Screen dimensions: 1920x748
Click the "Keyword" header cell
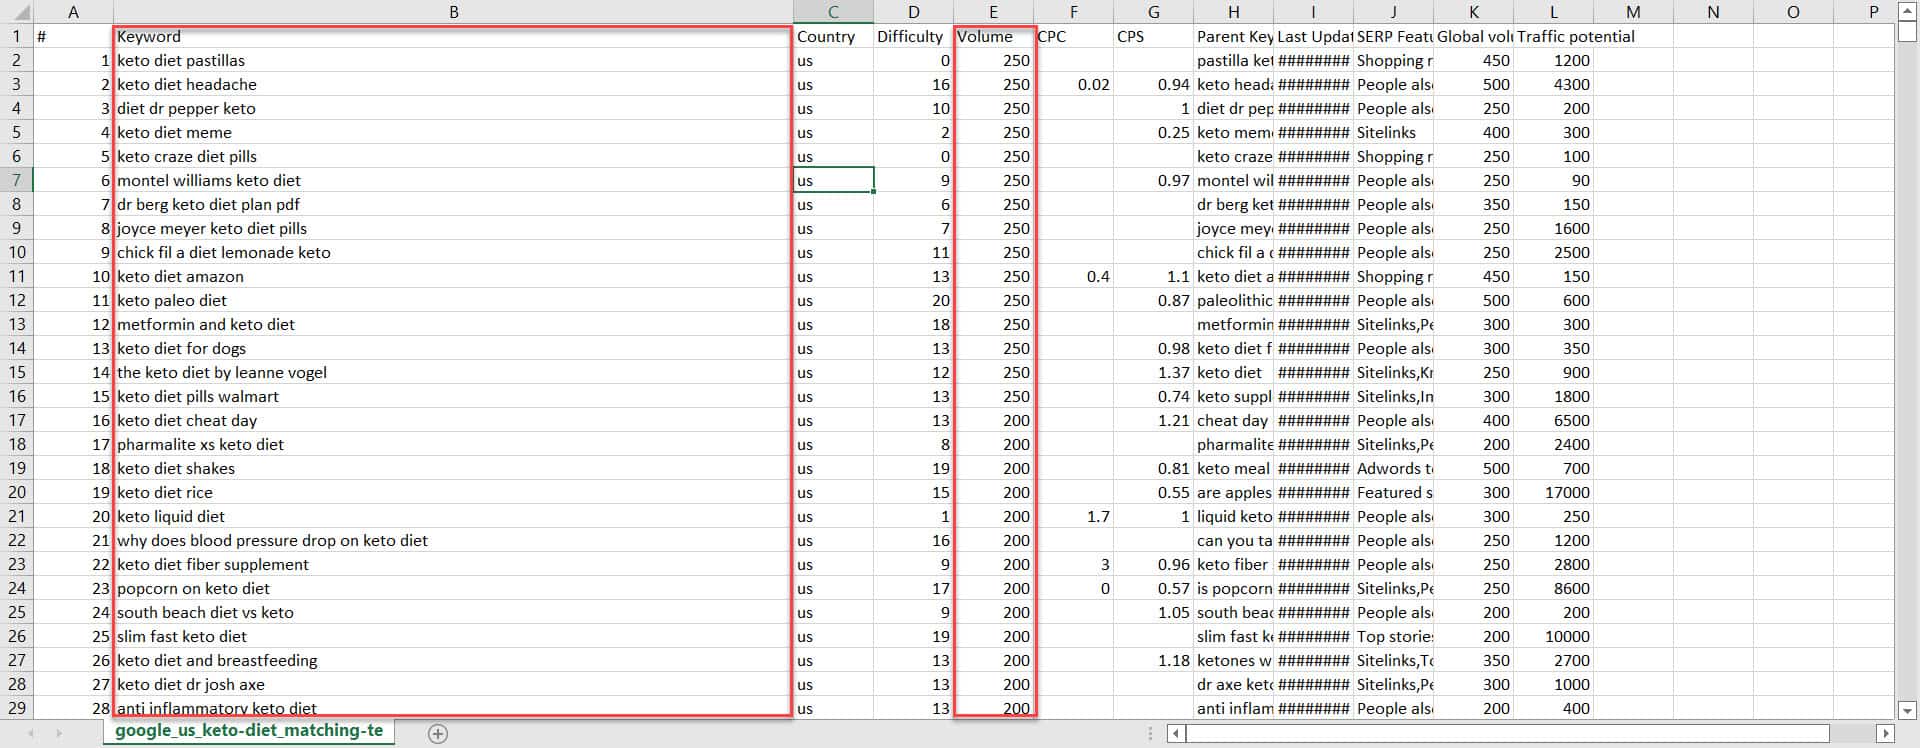click(x=453, y=36)
